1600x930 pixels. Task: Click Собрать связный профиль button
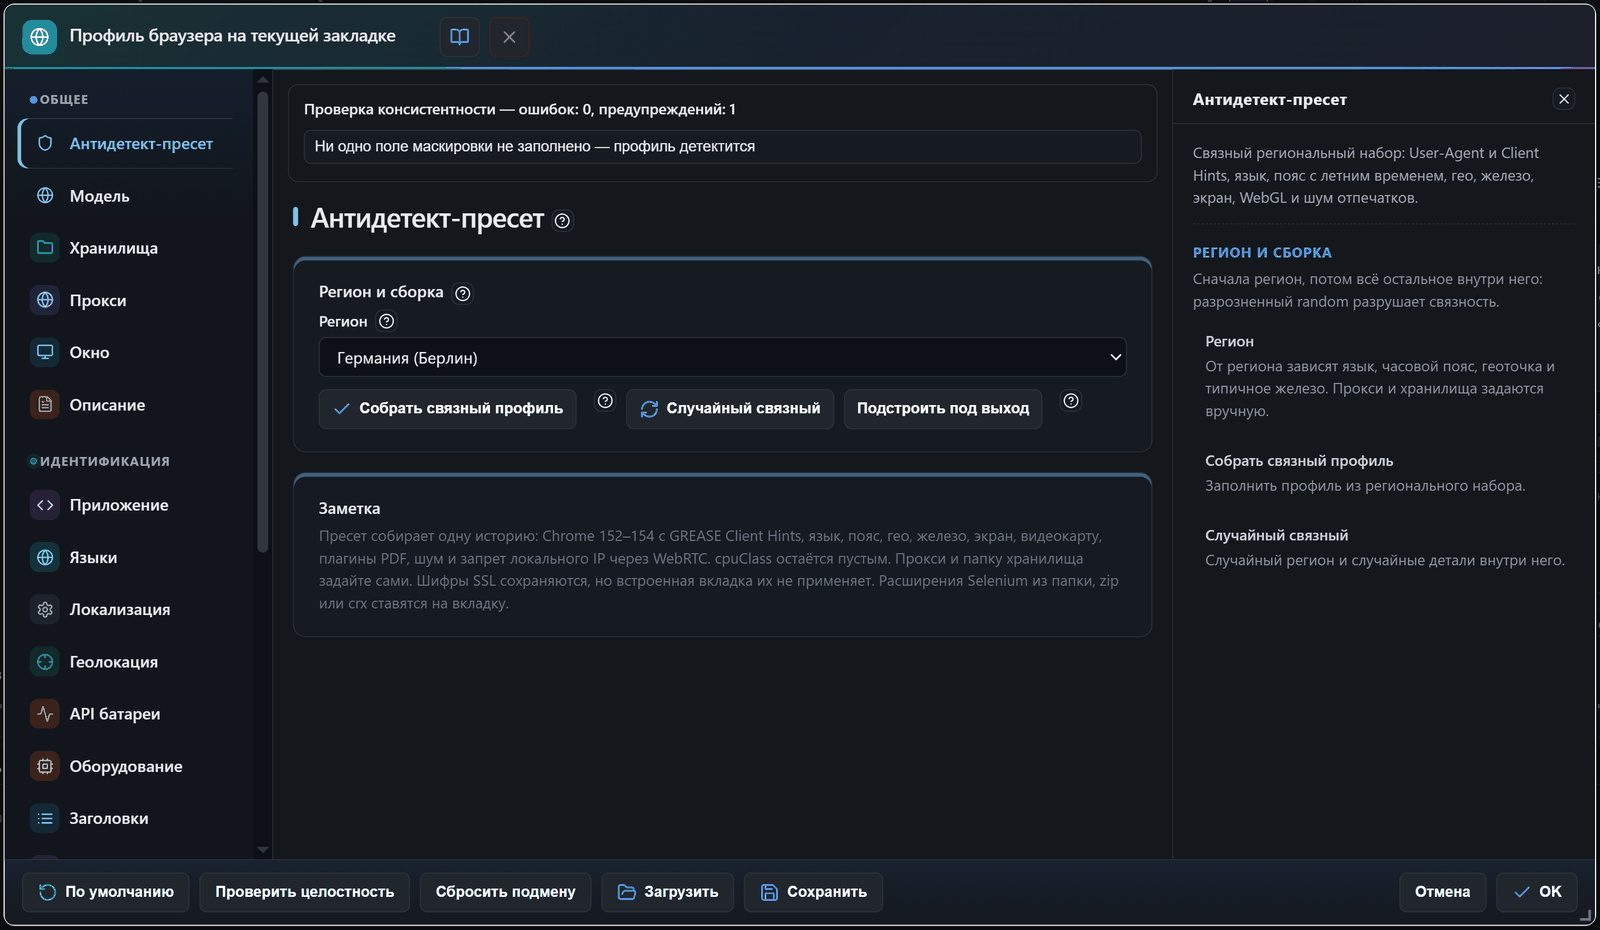click(447, 409)
